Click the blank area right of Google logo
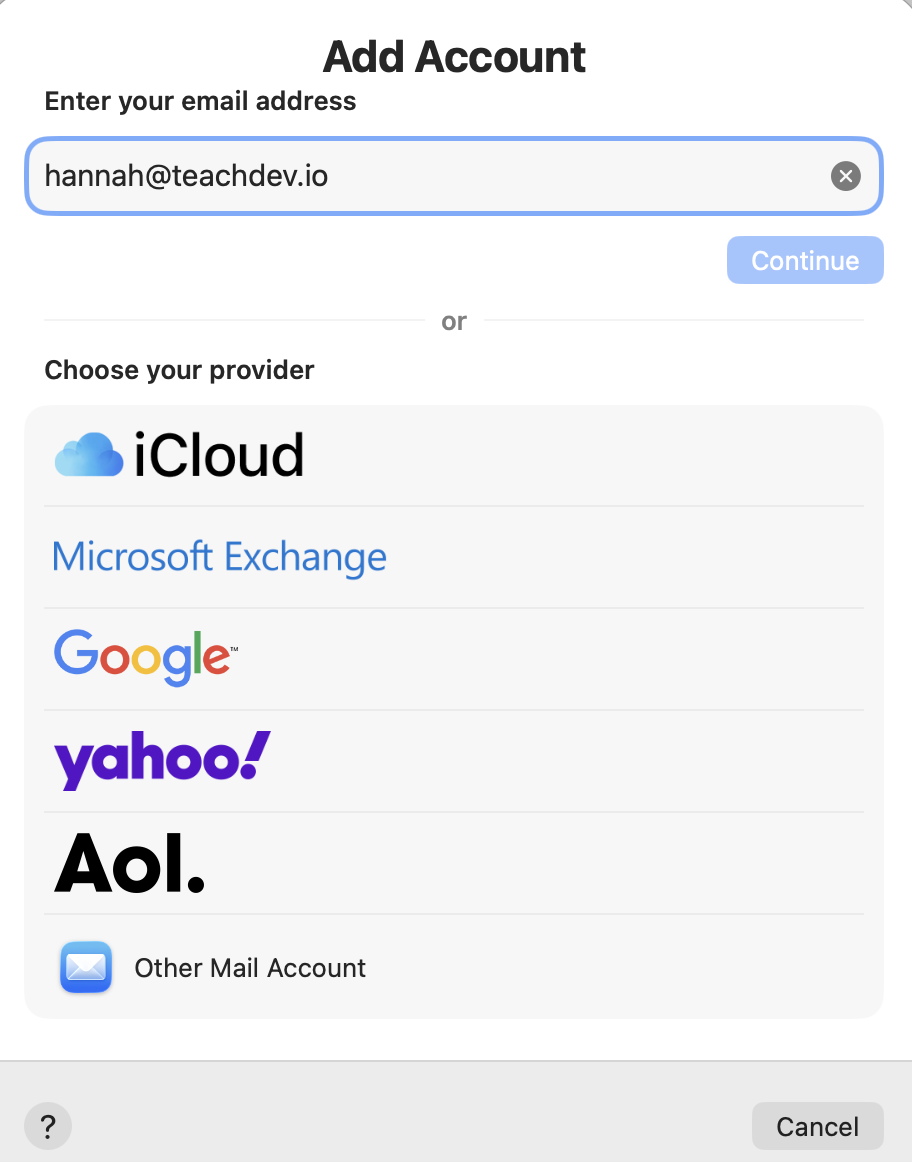 (x=550, y=658)
